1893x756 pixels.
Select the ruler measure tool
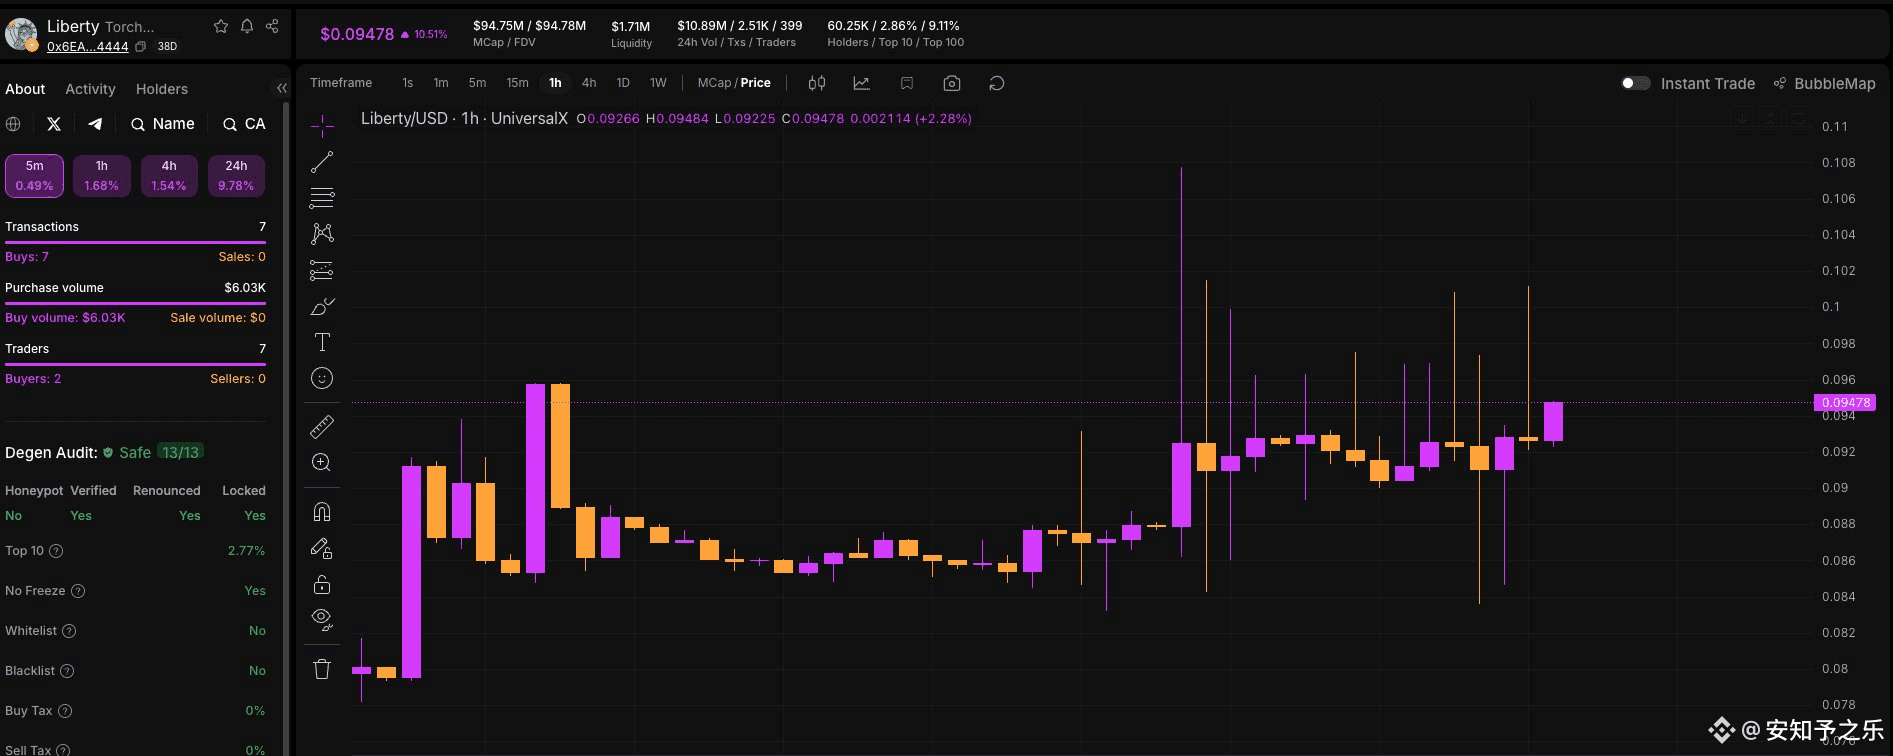click(x=322, y=427)
